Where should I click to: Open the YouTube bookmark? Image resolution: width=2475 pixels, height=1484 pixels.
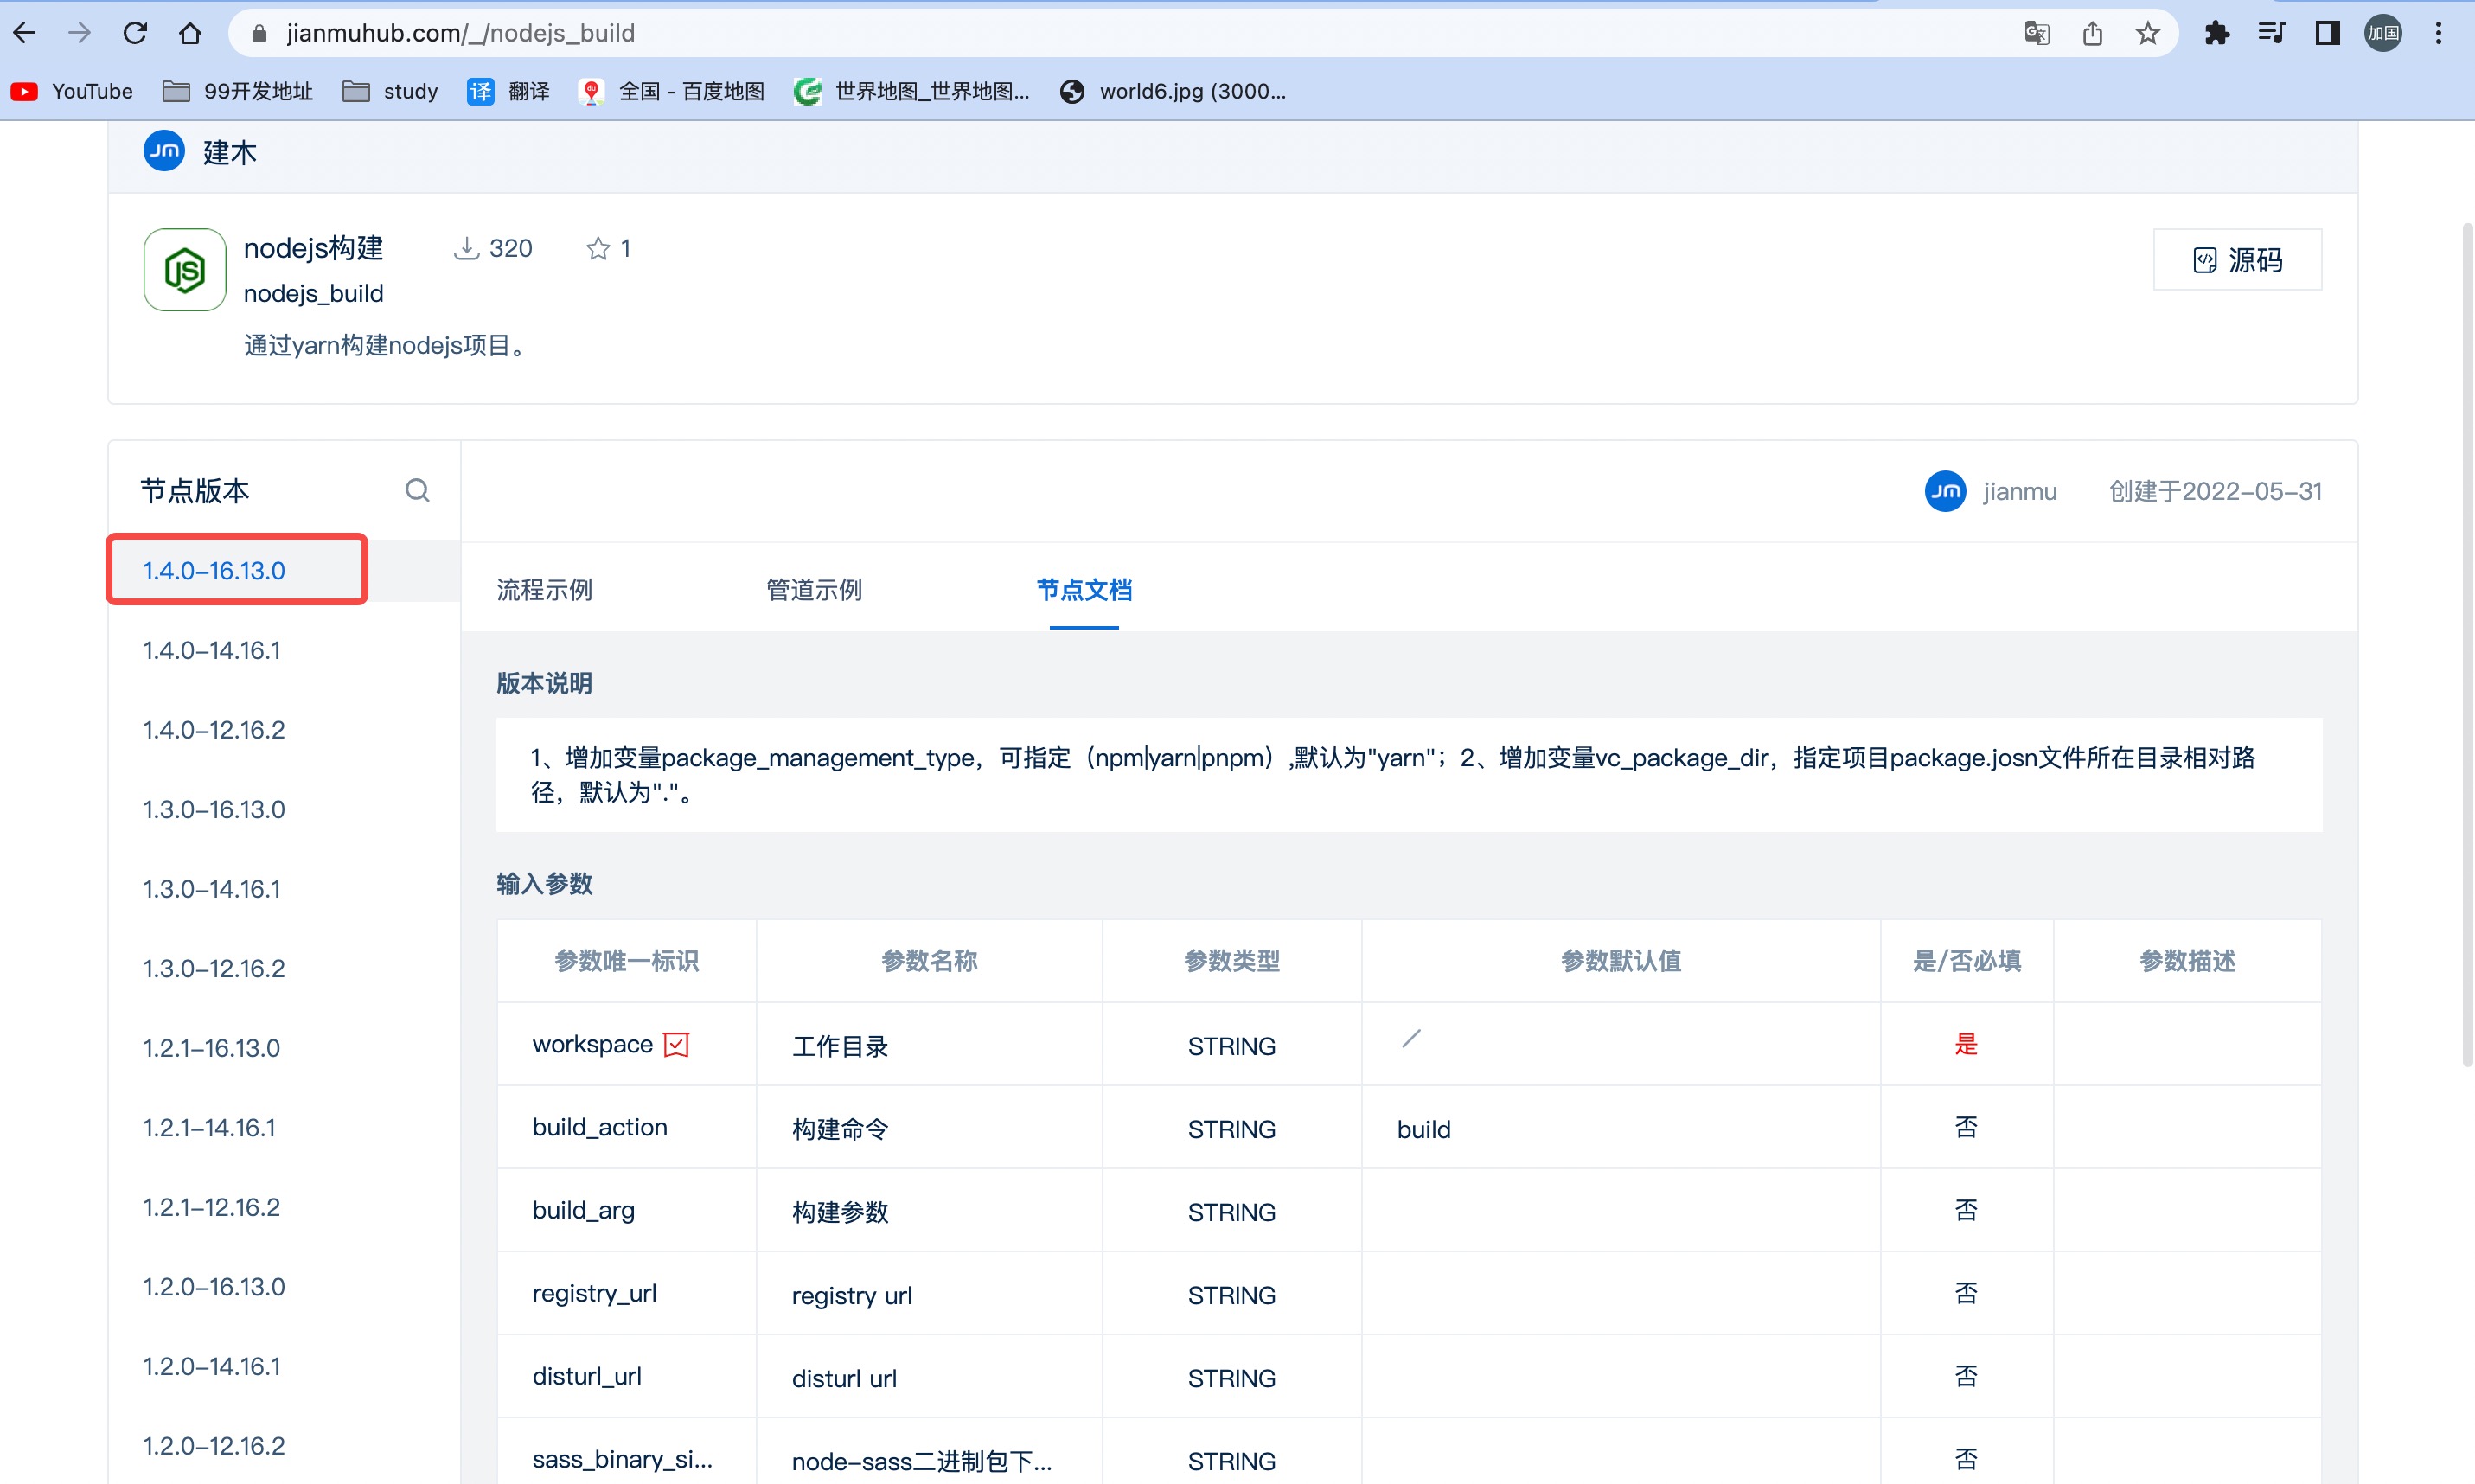72,91
